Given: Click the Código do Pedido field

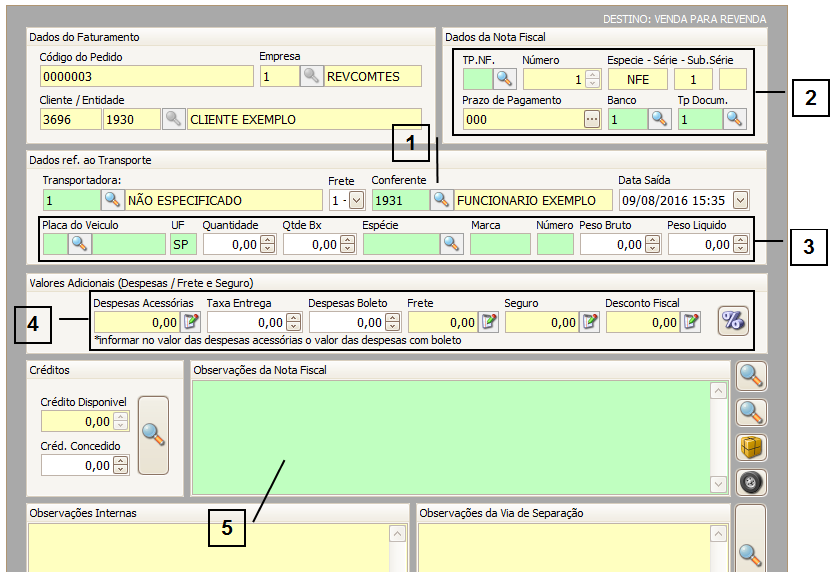Looking at the screenshot, I should coord(146,76).
